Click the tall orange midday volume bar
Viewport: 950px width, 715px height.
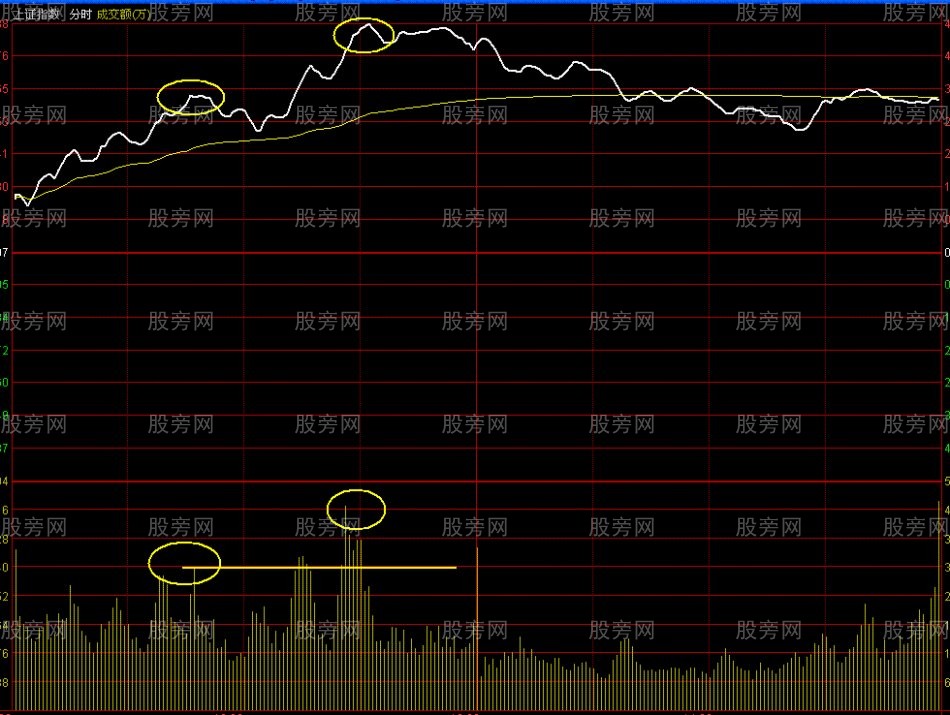pyautogui.click(x=477, y=628)
